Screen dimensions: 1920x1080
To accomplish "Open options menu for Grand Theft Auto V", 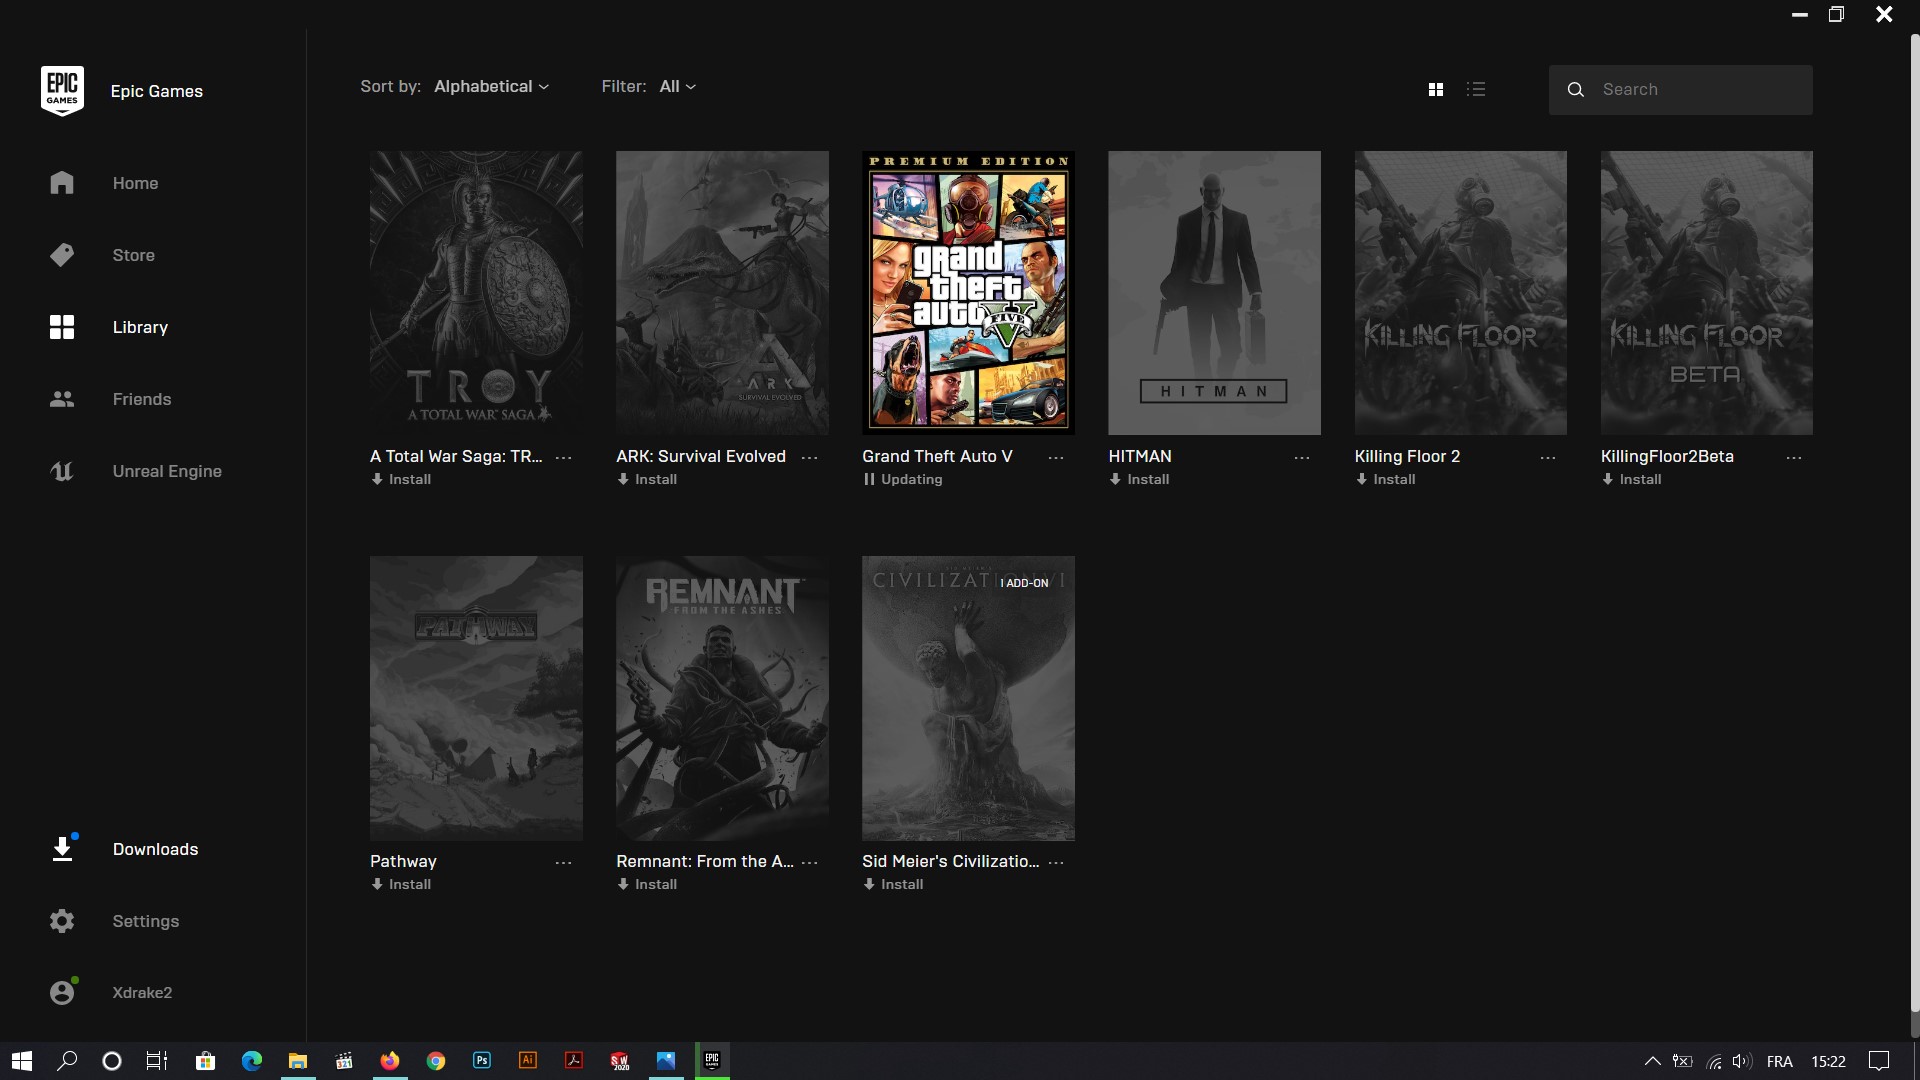I will point(1056,457).
